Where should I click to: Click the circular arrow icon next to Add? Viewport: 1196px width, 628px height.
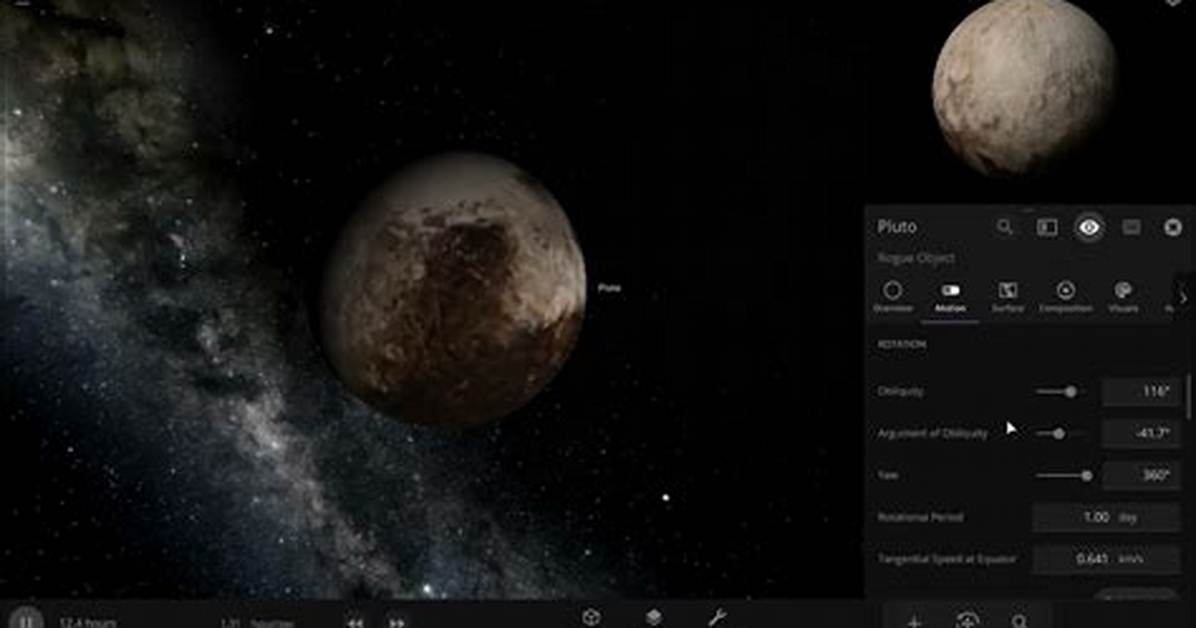(967, 620)
